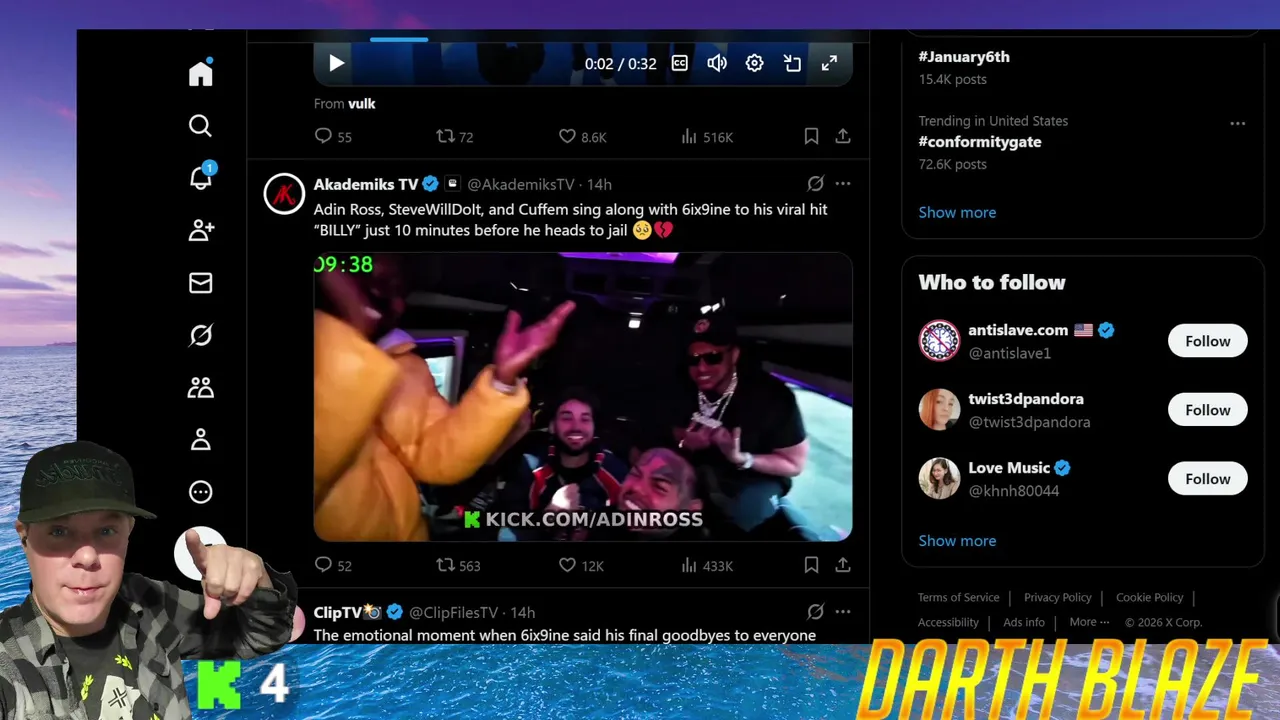Image resolution: width=1280 pixels, height=720 pixels.
Task: Open the #January6th trend
Action: tap(964, 57)
